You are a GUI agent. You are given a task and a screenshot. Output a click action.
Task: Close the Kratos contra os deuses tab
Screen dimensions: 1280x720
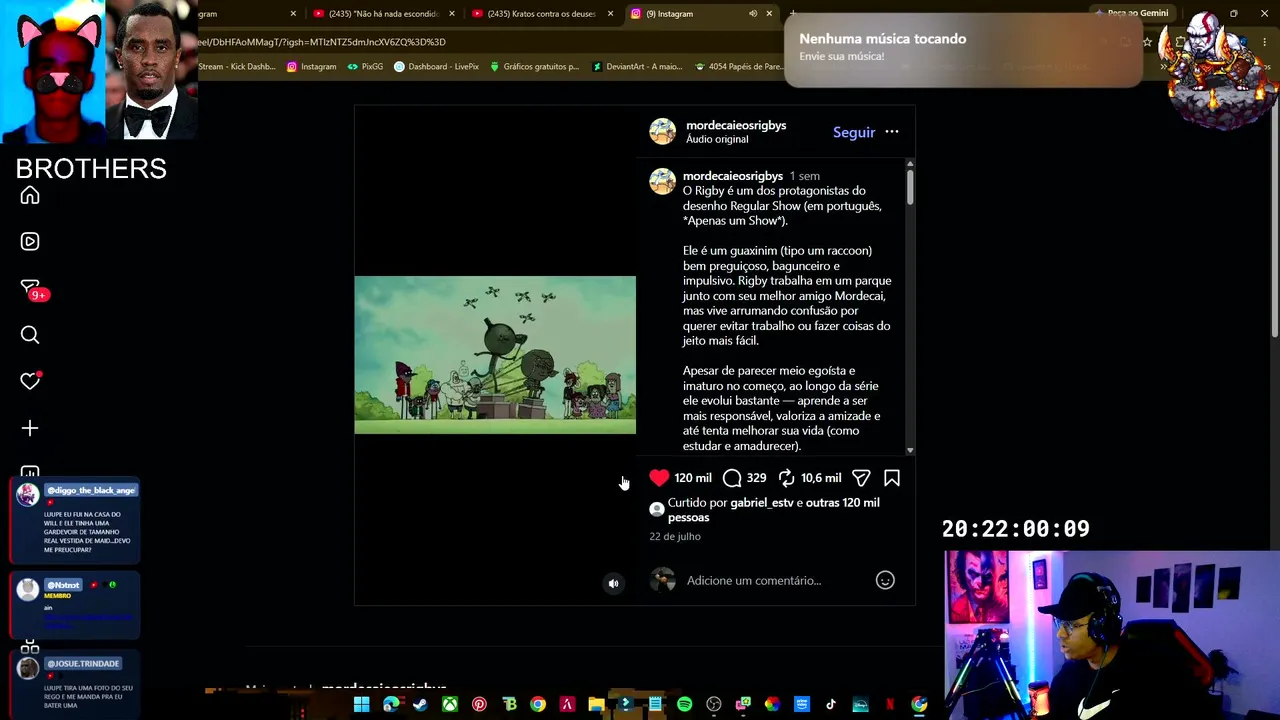coord(610,14)
